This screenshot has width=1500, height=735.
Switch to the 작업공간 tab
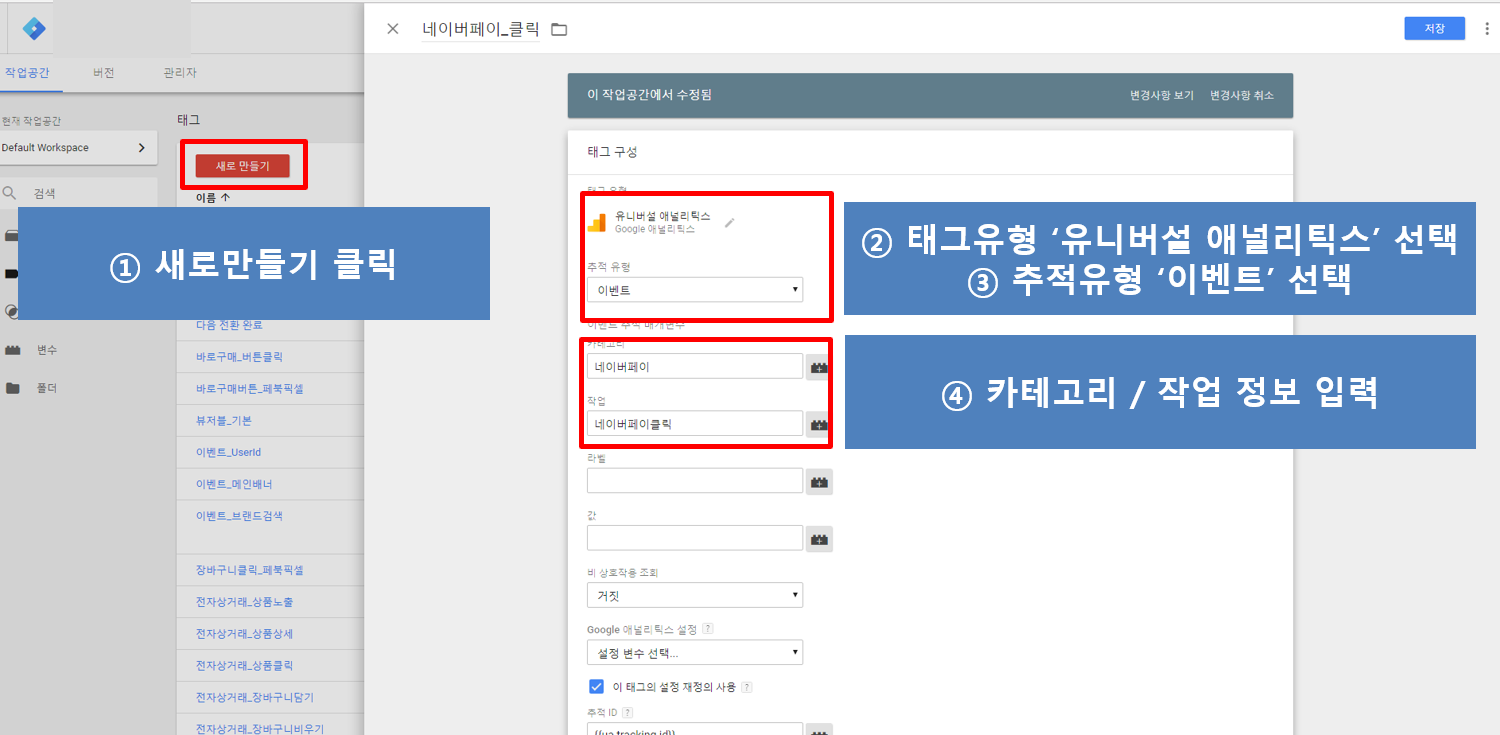(x=27, y=73)
